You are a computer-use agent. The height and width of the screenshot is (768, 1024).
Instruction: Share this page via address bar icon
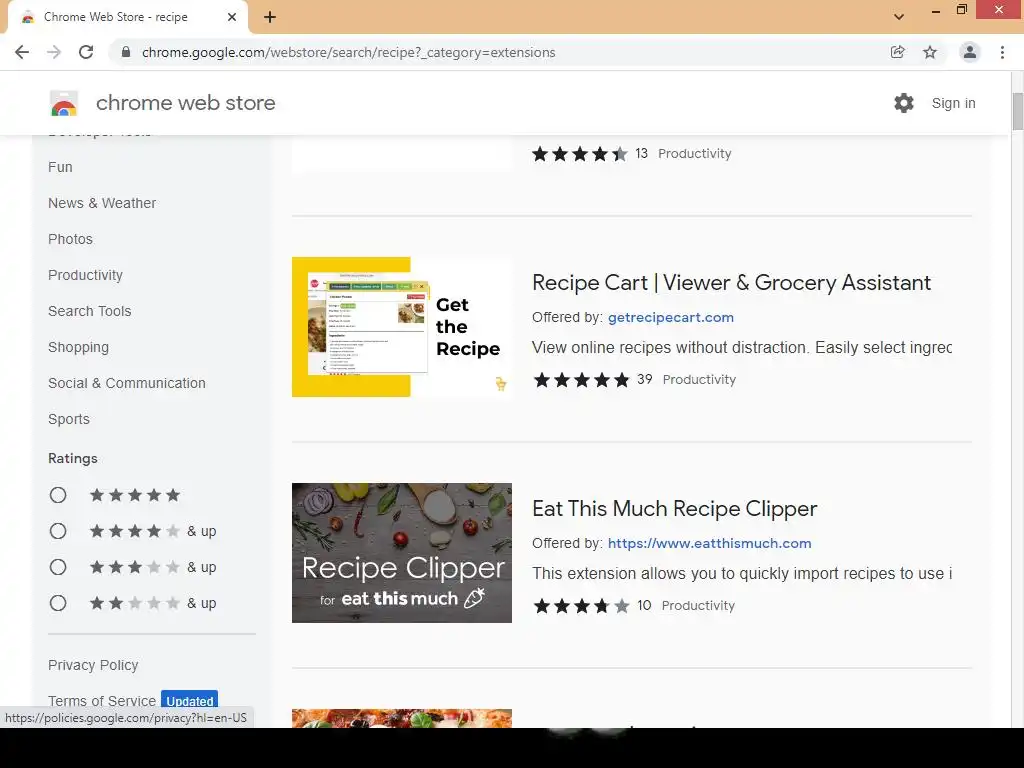[897, 52]
